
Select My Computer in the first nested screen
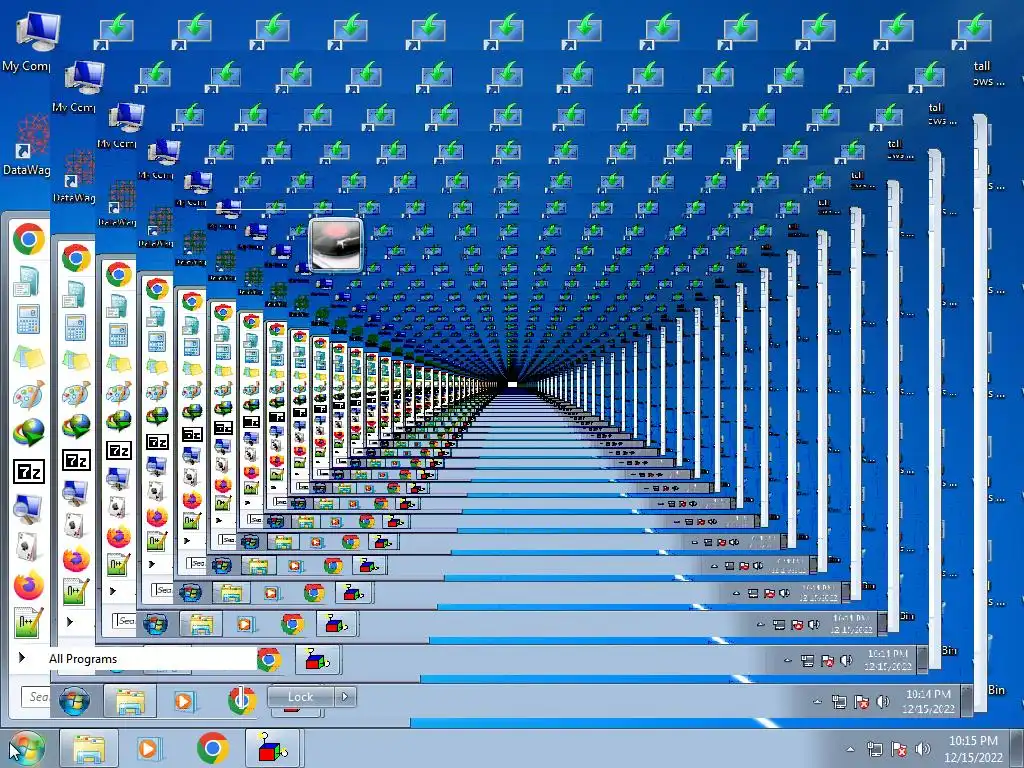tap(84, 78)
